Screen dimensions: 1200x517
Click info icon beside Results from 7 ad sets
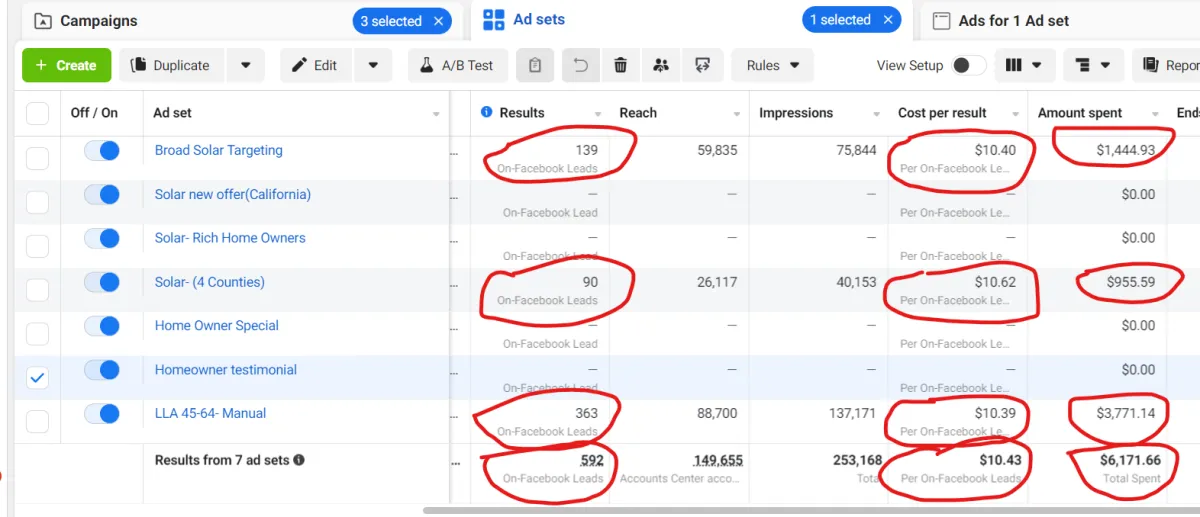click(299, 460)
